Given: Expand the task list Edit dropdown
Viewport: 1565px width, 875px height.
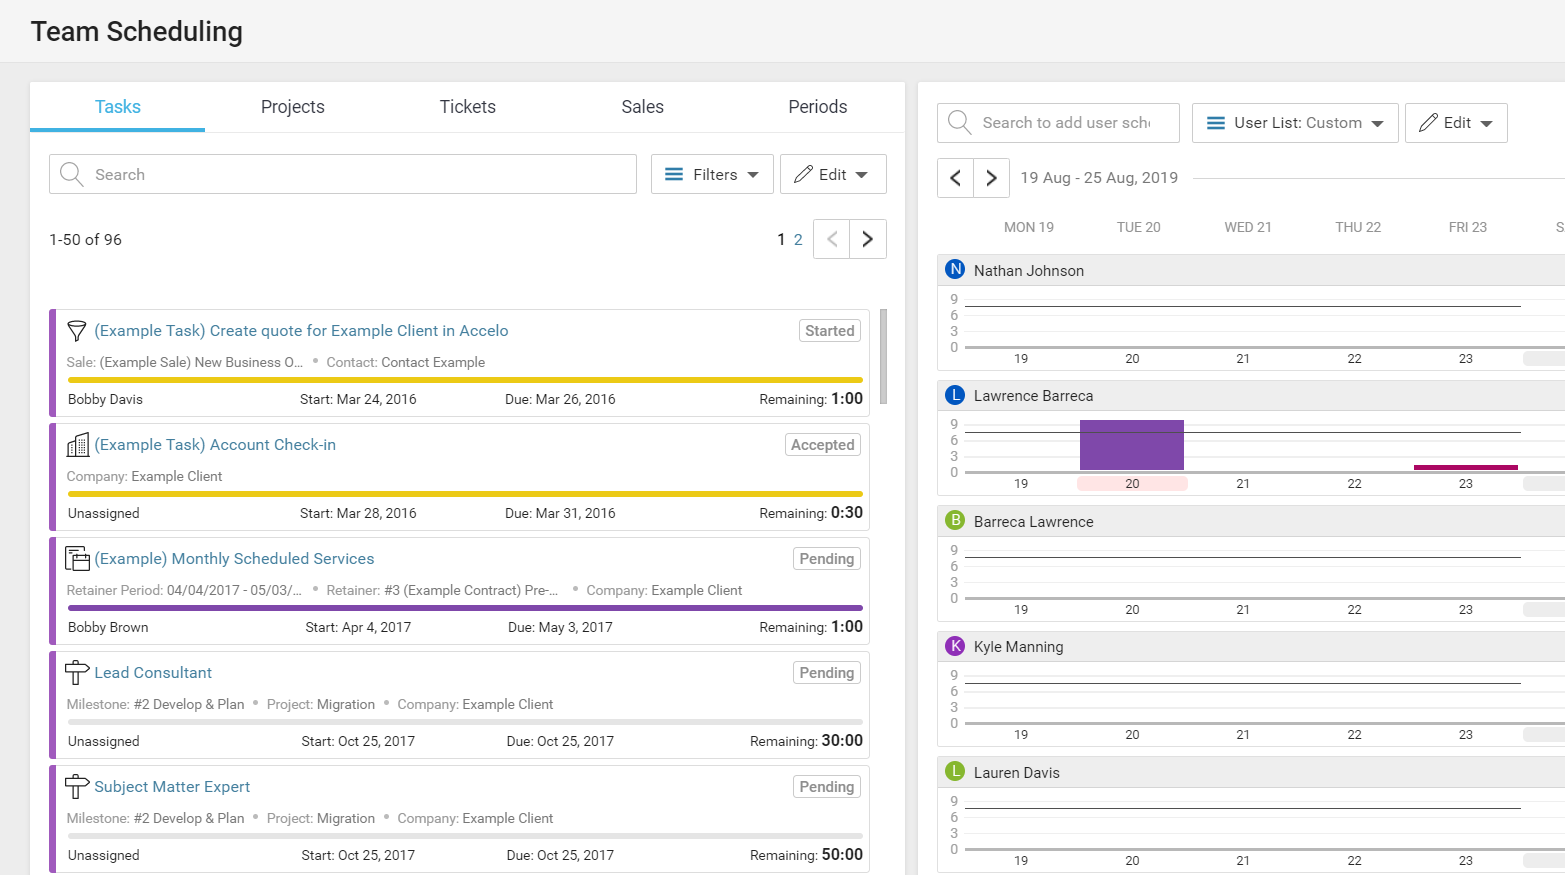Looking at the screenshot, I should [x=832, y=174].
